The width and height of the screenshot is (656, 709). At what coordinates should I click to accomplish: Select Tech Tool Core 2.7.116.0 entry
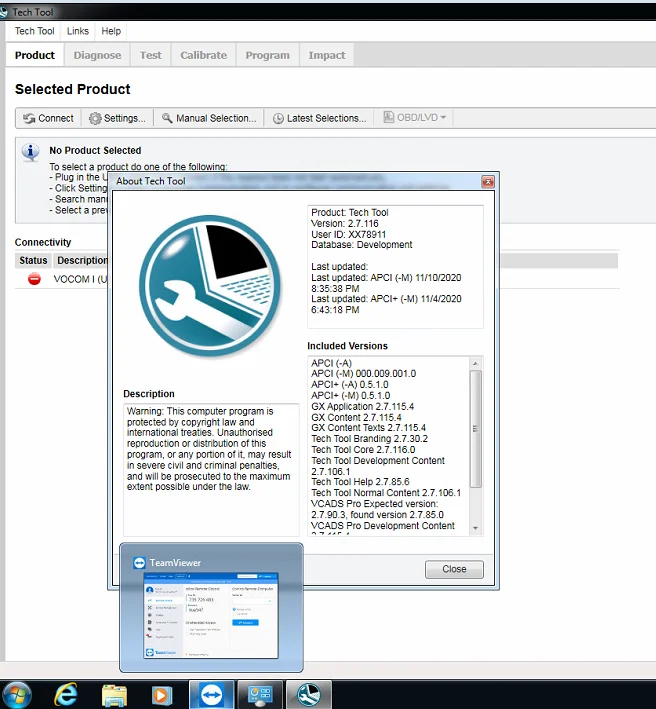[363, 449]
